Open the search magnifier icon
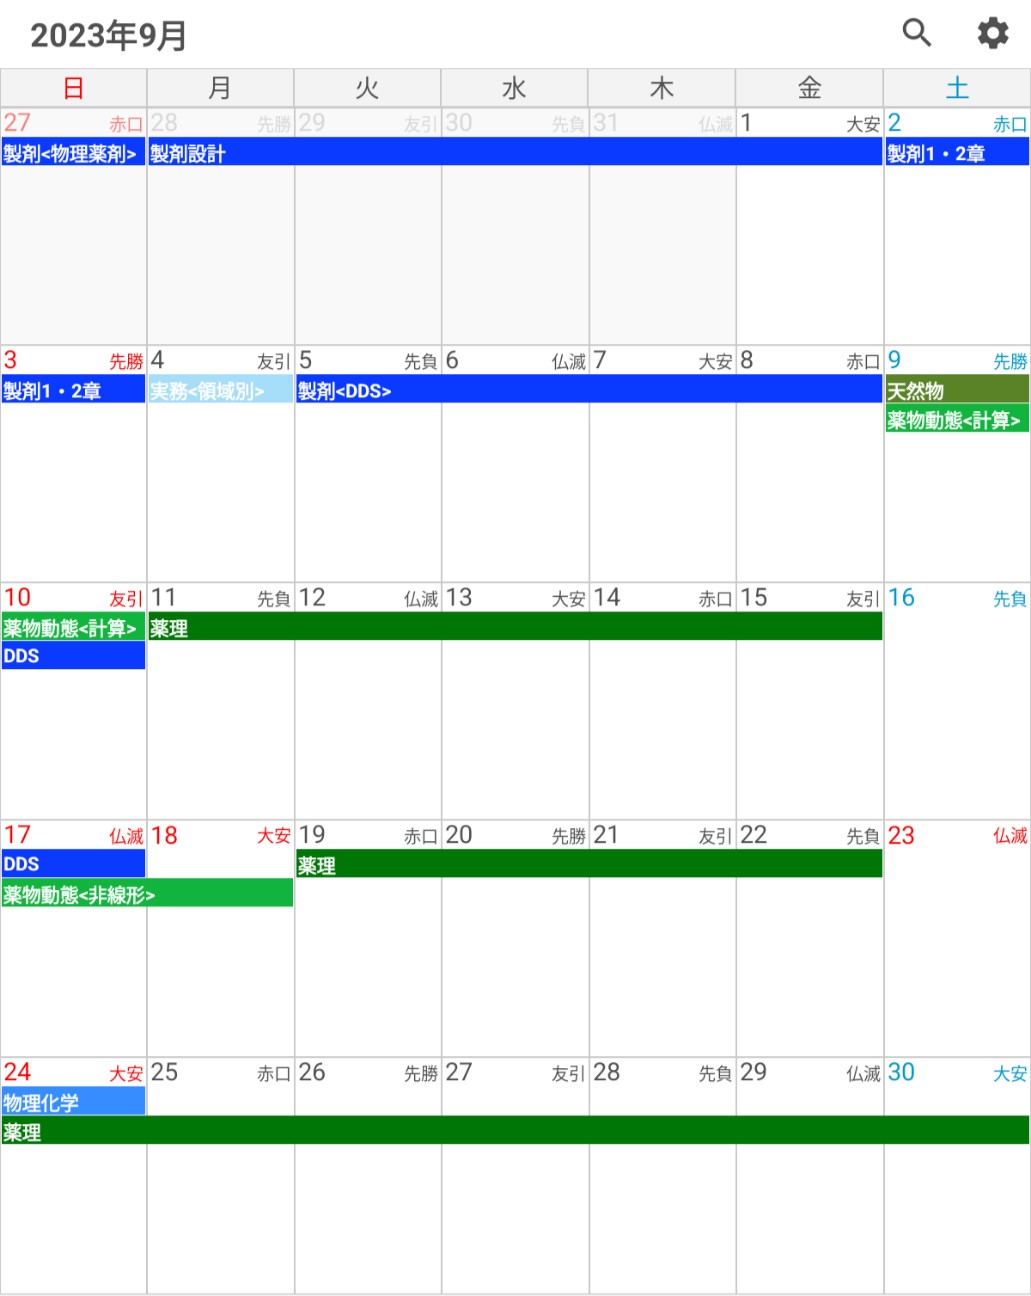 click(916, 33)
